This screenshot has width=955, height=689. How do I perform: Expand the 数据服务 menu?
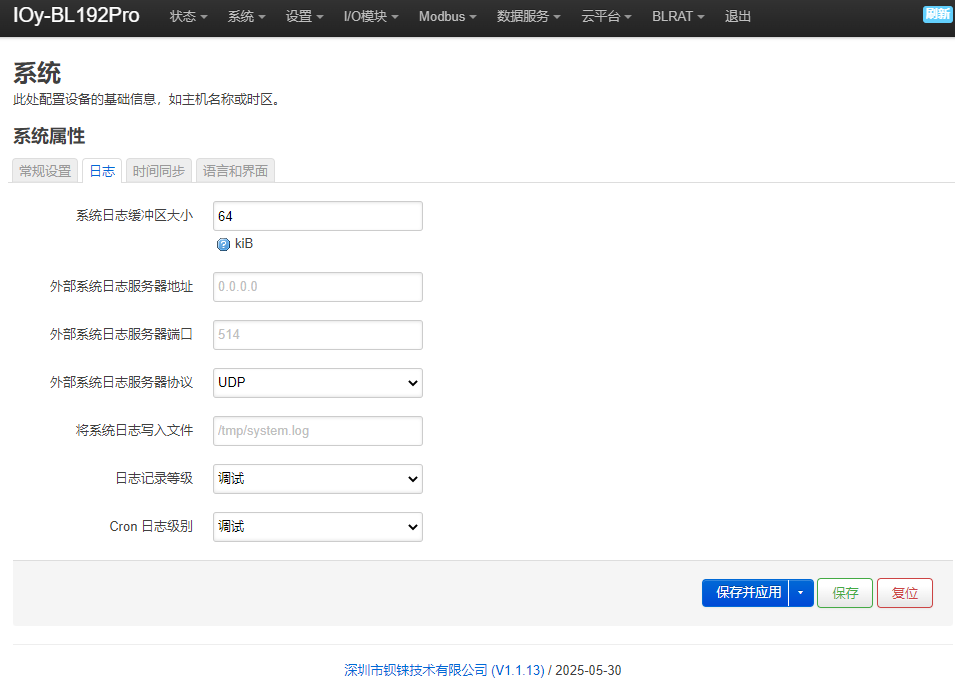pyautogui.click(x=529, y=16)
